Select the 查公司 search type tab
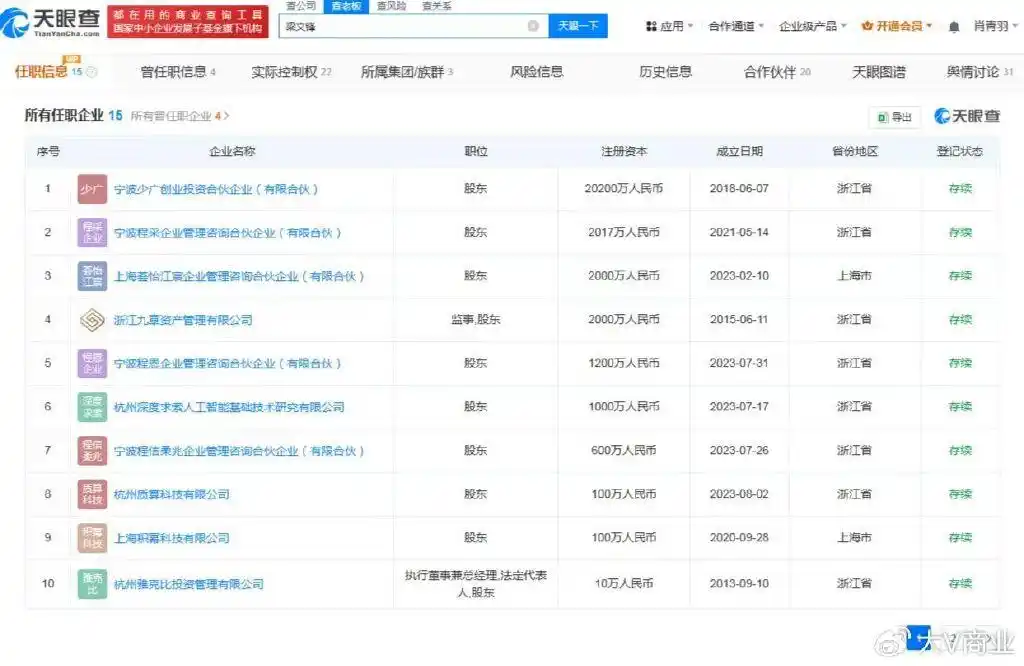 301,6
